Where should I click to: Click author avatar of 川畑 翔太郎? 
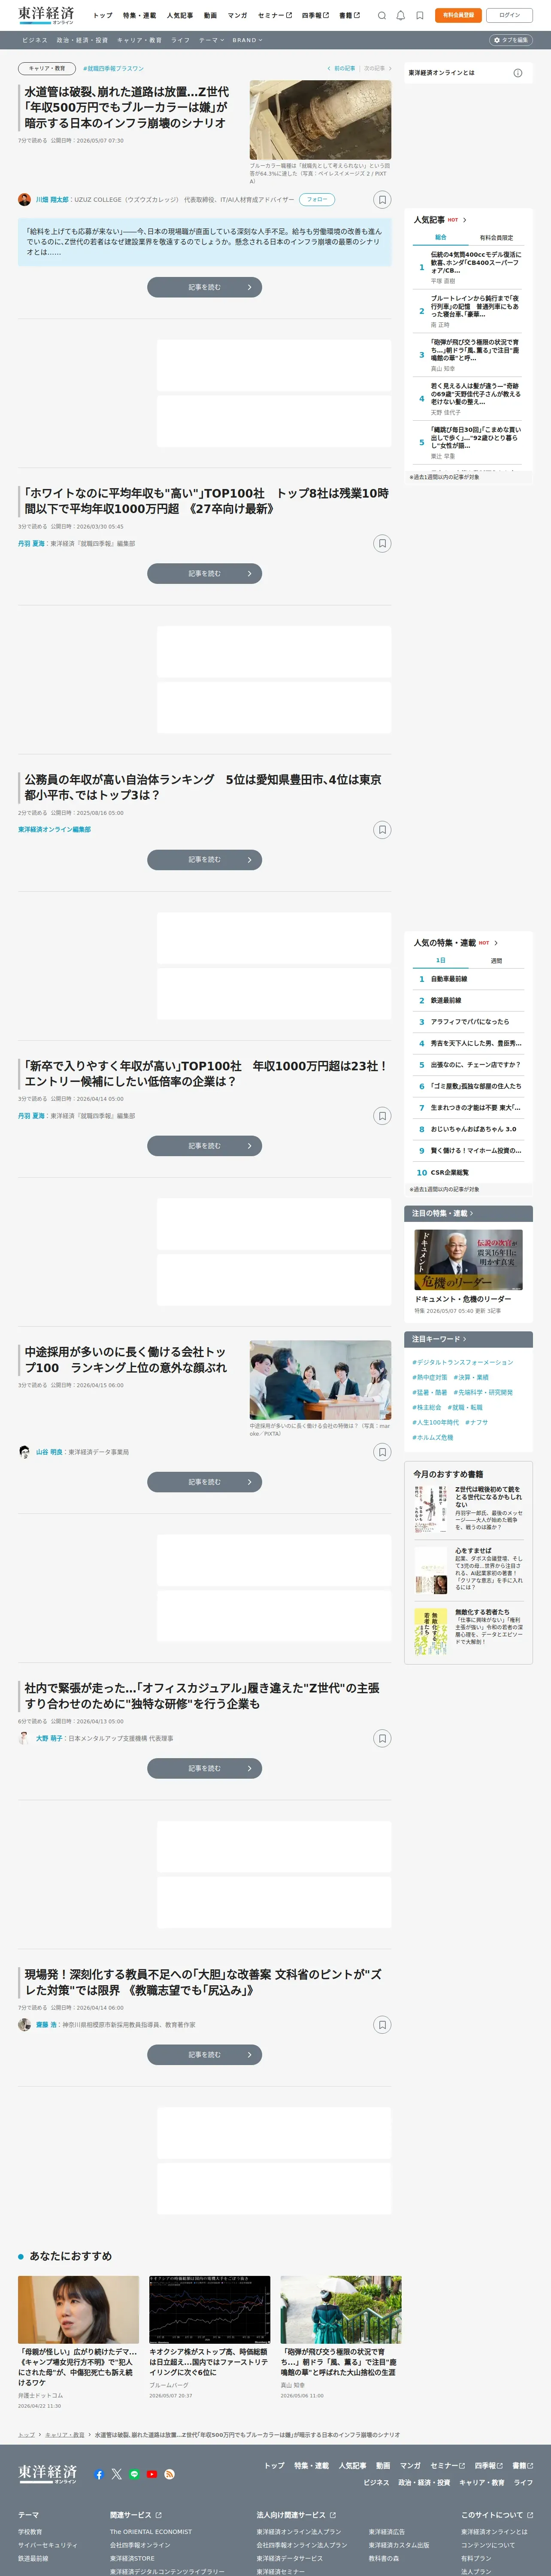click(x=24, y=200)
